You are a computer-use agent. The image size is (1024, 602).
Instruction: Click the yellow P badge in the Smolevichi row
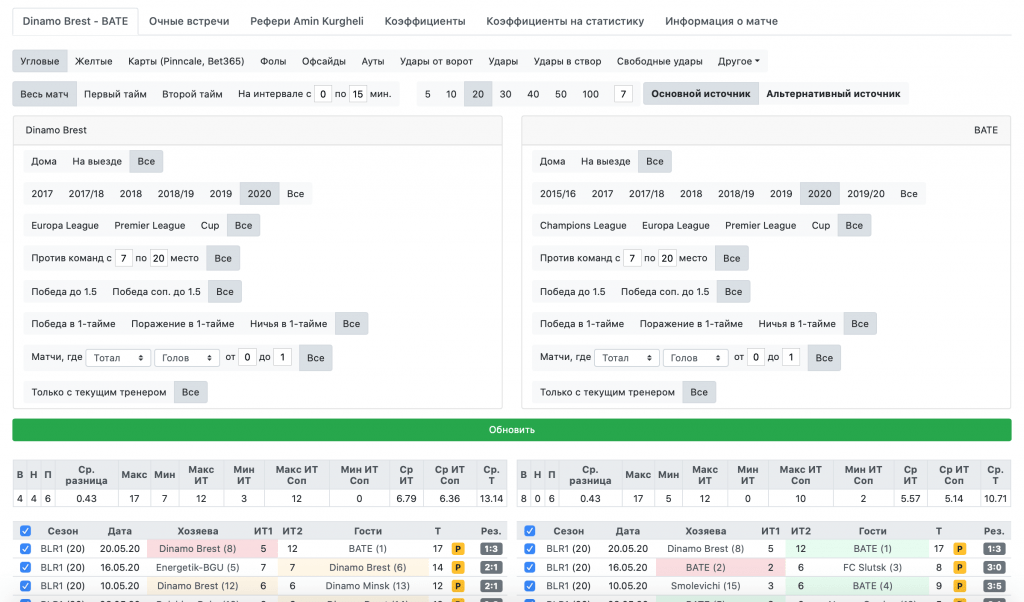(957, 586)
